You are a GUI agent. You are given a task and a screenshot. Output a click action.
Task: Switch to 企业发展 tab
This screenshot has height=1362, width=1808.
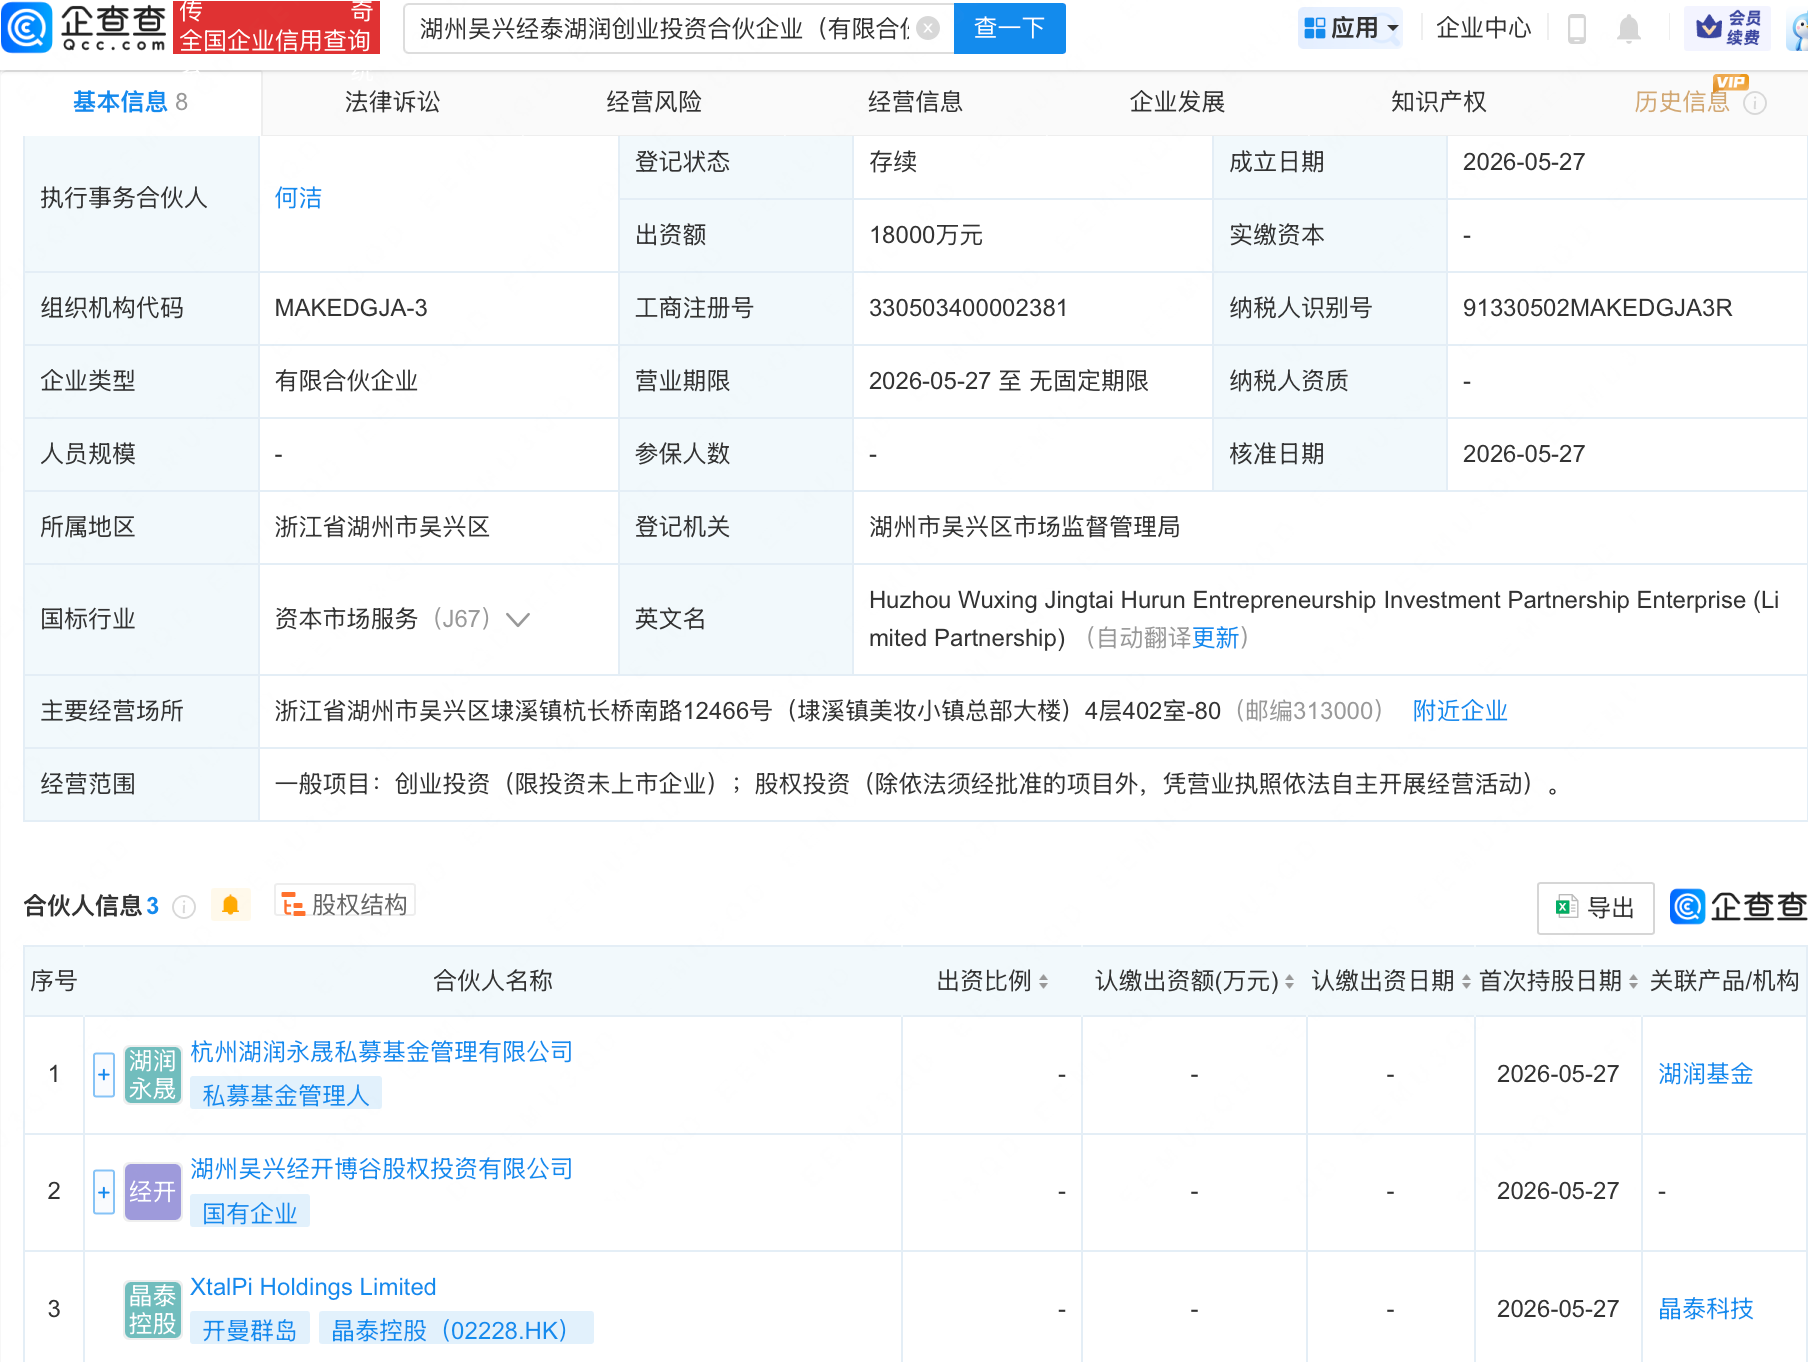[x=1177, y=102]
